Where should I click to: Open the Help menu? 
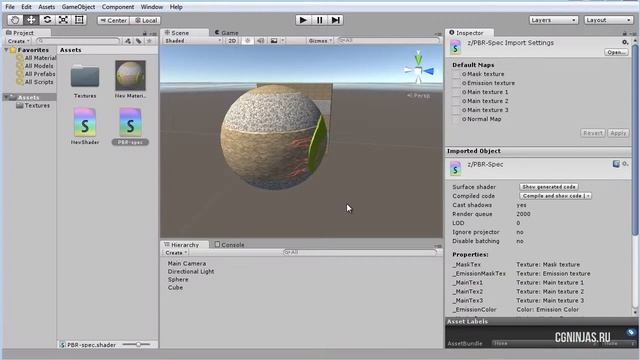176,7
